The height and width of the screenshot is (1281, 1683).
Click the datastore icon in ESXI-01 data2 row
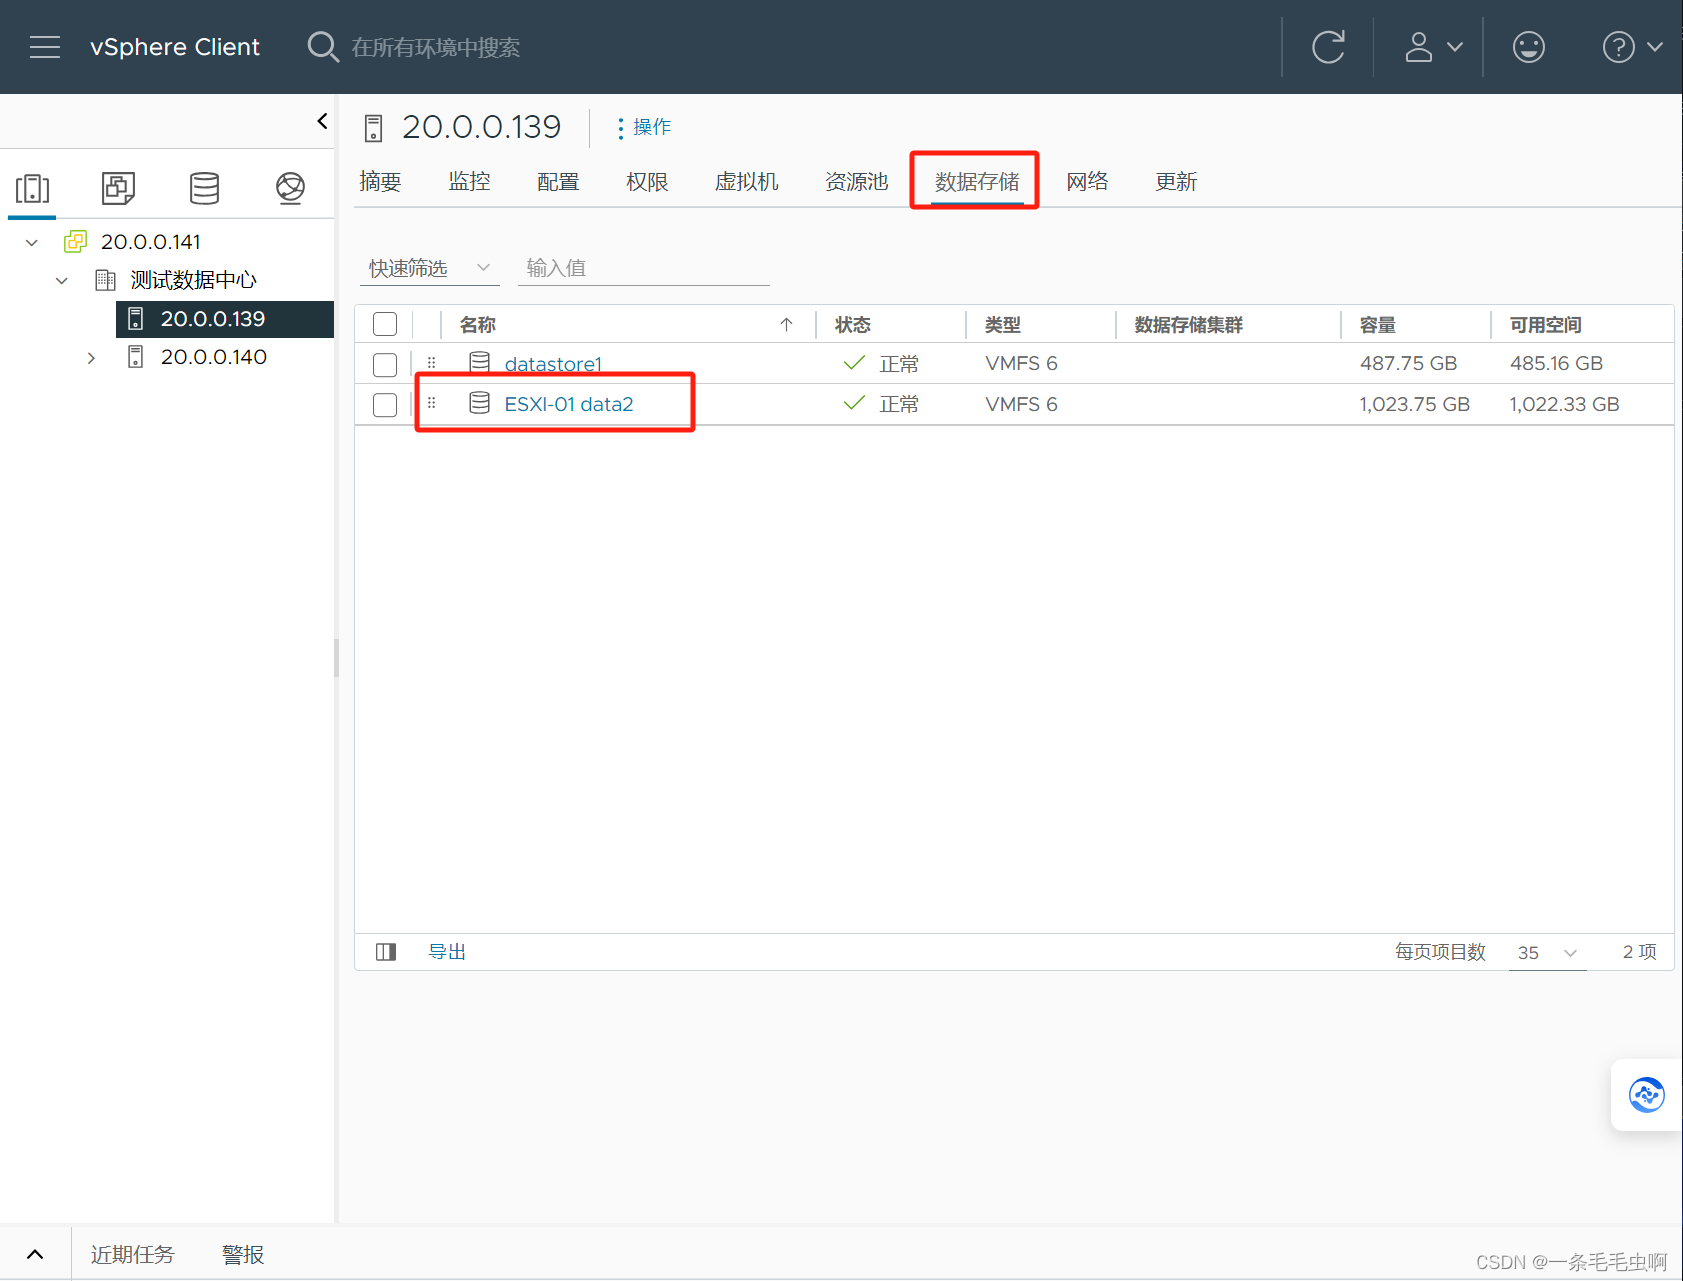[480, 403]
